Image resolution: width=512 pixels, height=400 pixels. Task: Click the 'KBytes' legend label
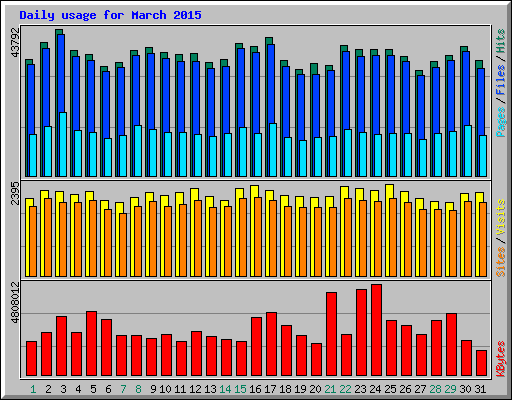pyautogui.click(x=500, y=359)
